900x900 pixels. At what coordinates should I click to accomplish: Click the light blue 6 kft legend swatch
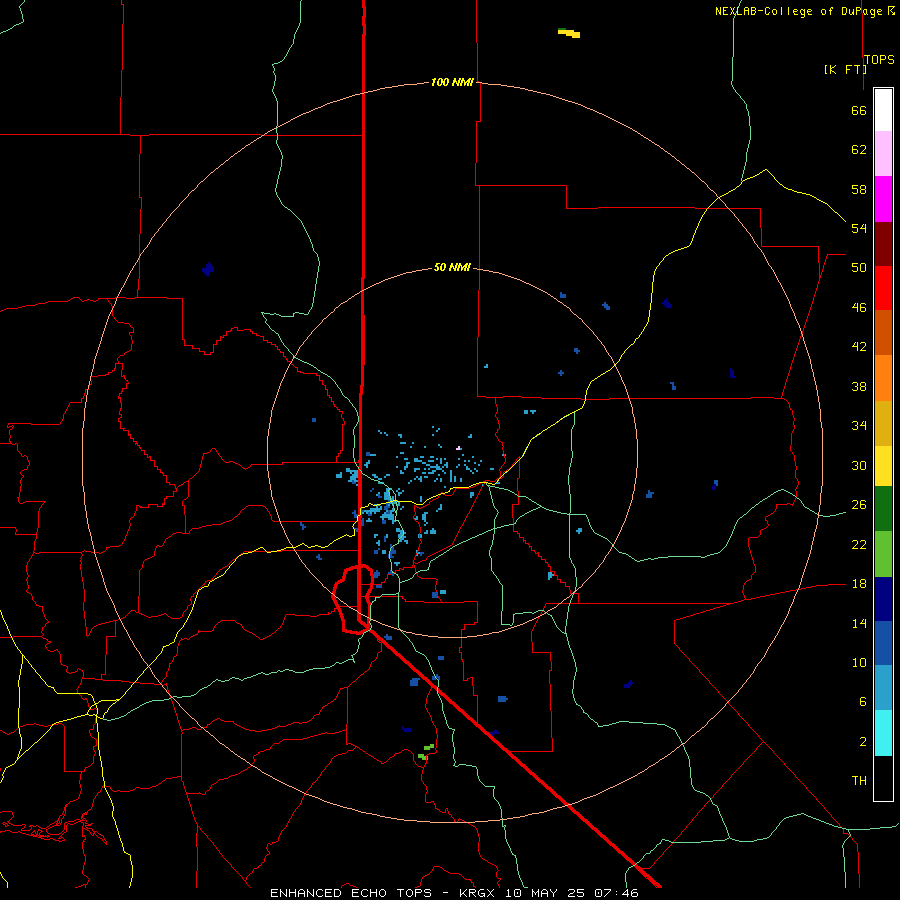[x=883, y=688]
